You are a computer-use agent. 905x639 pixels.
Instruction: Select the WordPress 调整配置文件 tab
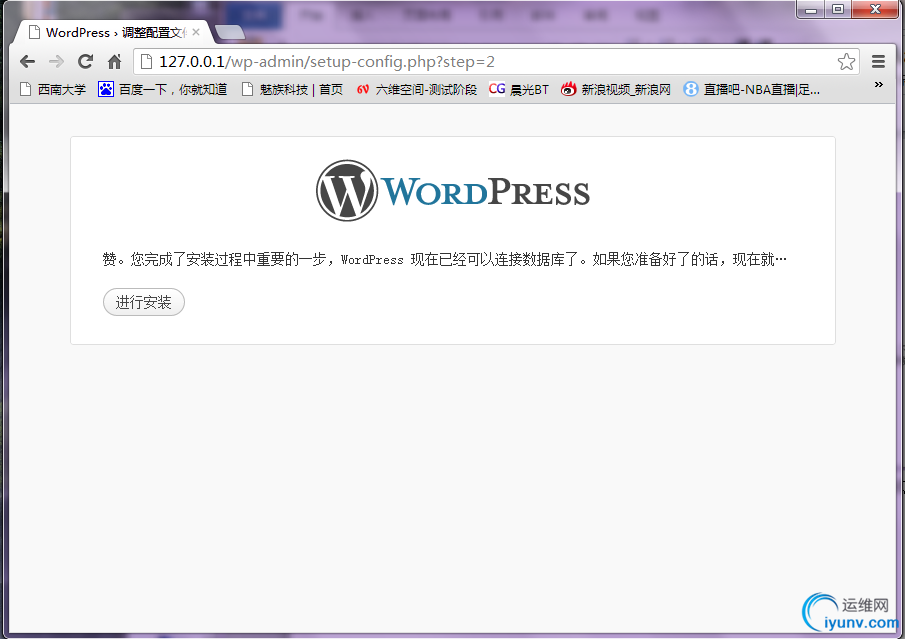point(113,32)
